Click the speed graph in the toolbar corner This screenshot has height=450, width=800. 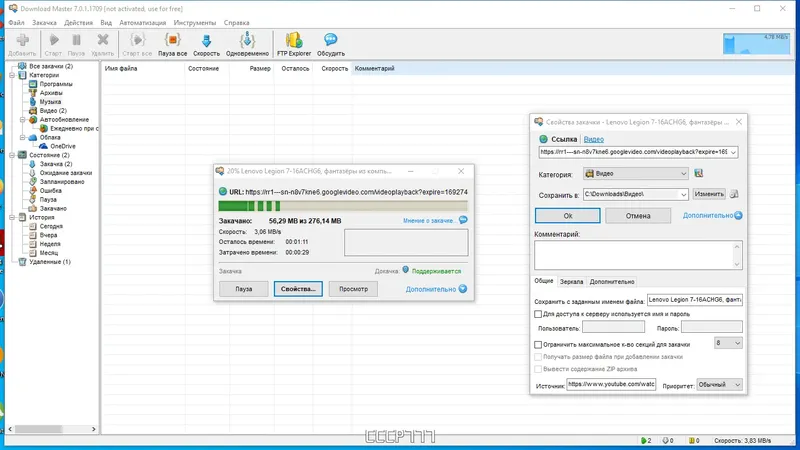click(x=756, y=44)
